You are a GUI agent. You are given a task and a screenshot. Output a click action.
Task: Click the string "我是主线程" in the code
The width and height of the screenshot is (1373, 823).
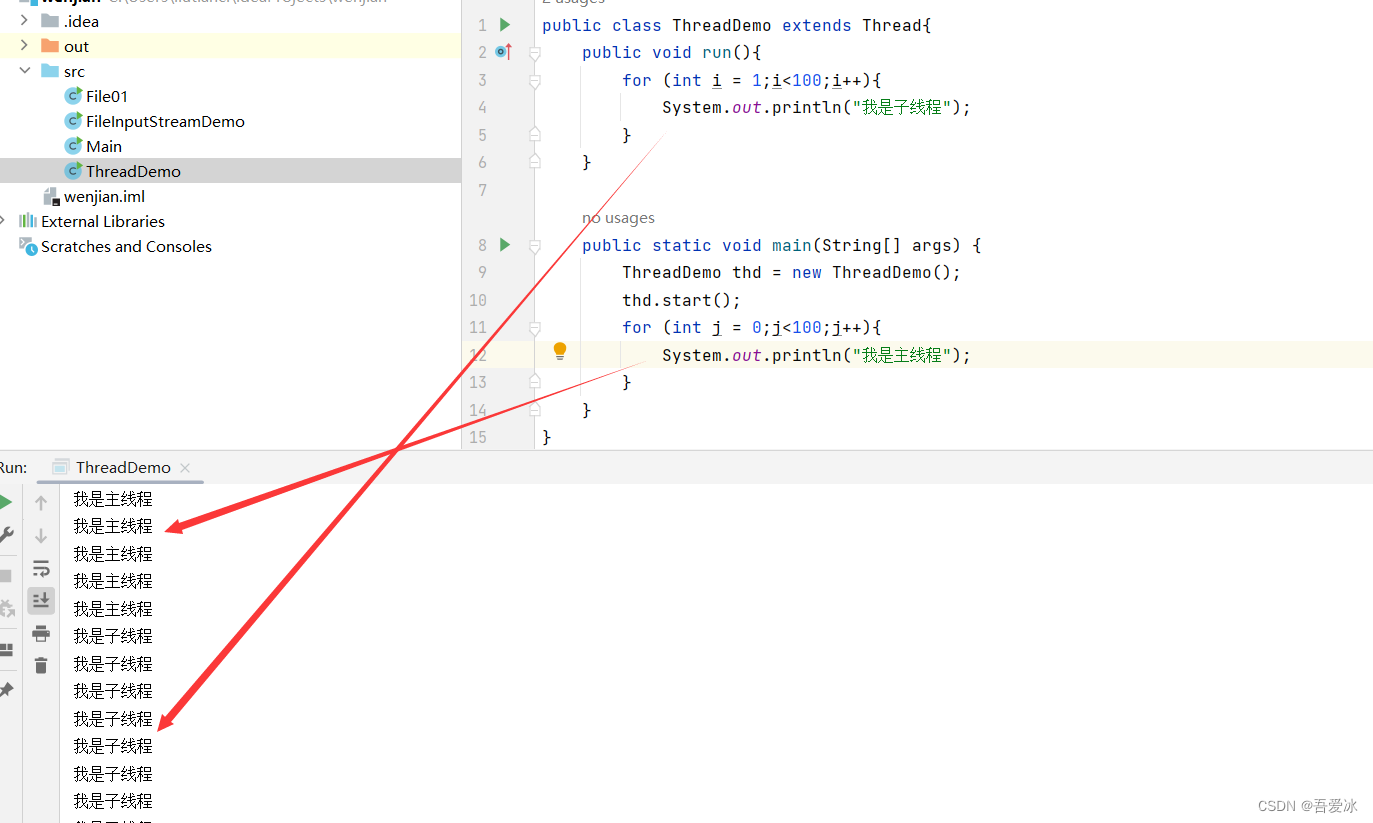click(902, 355)
